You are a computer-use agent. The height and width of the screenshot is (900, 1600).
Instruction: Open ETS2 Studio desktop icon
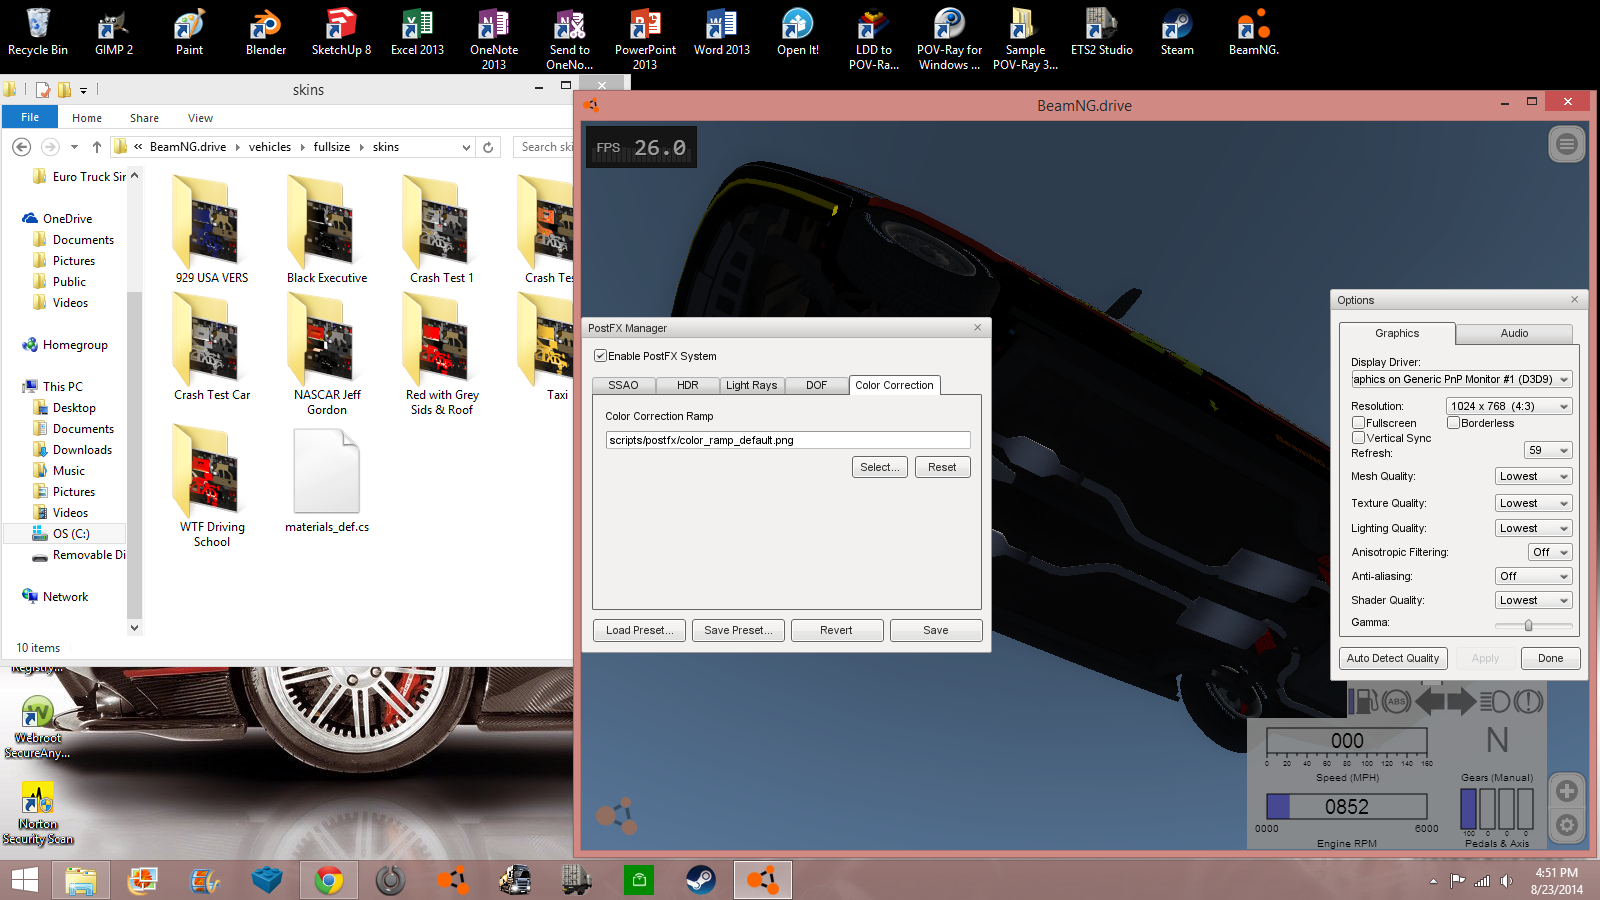(x=1101, y=32)
